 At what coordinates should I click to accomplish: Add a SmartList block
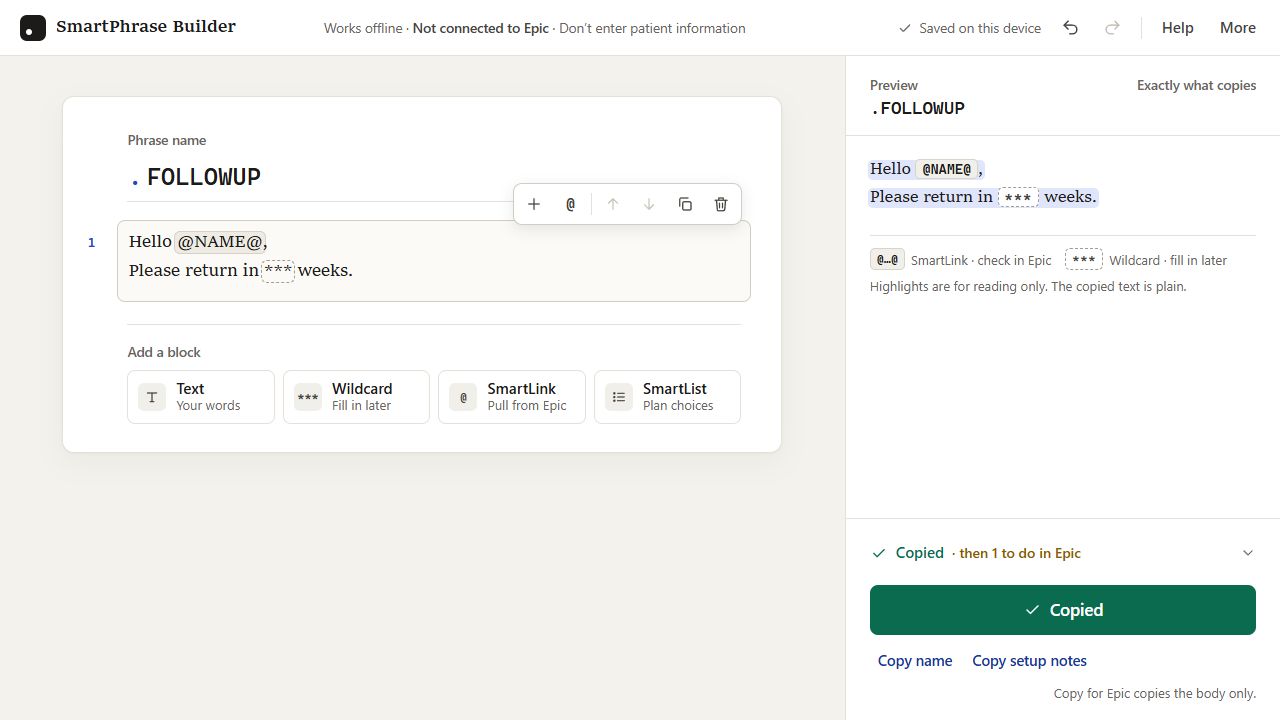pos(667,397)
